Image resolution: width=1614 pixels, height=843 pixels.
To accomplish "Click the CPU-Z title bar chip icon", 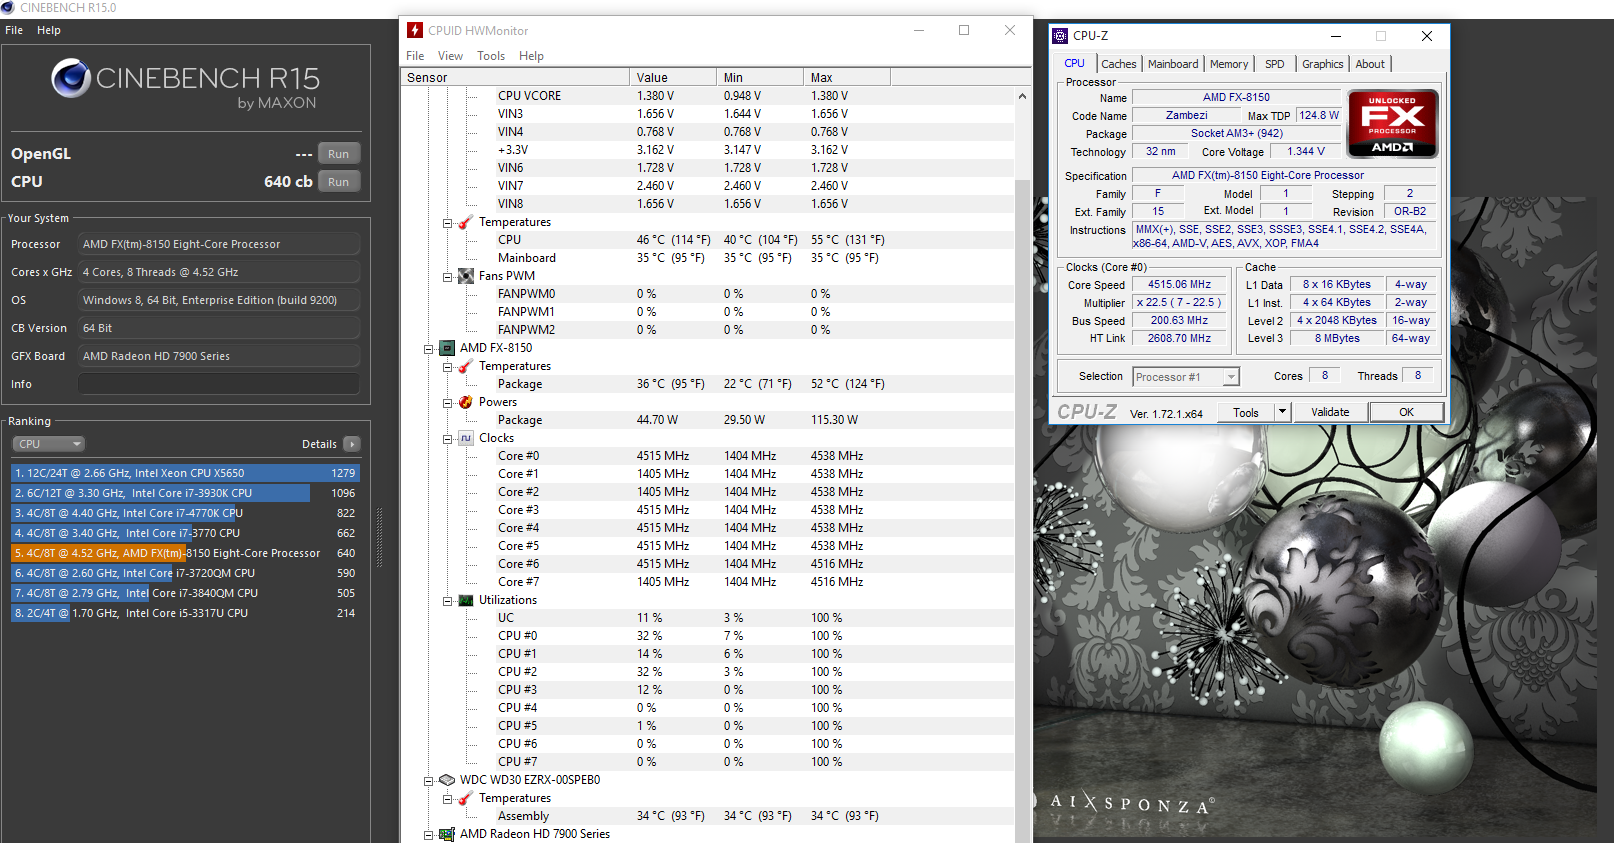I will [x=1061, y=35].
